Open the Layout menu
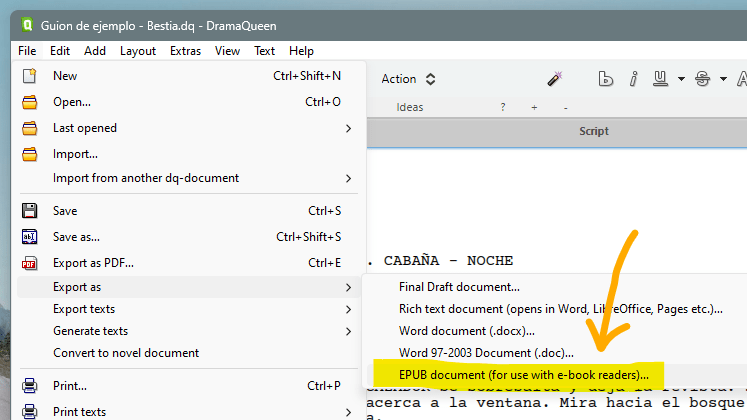The image size is (747, 420). point(138,51)
